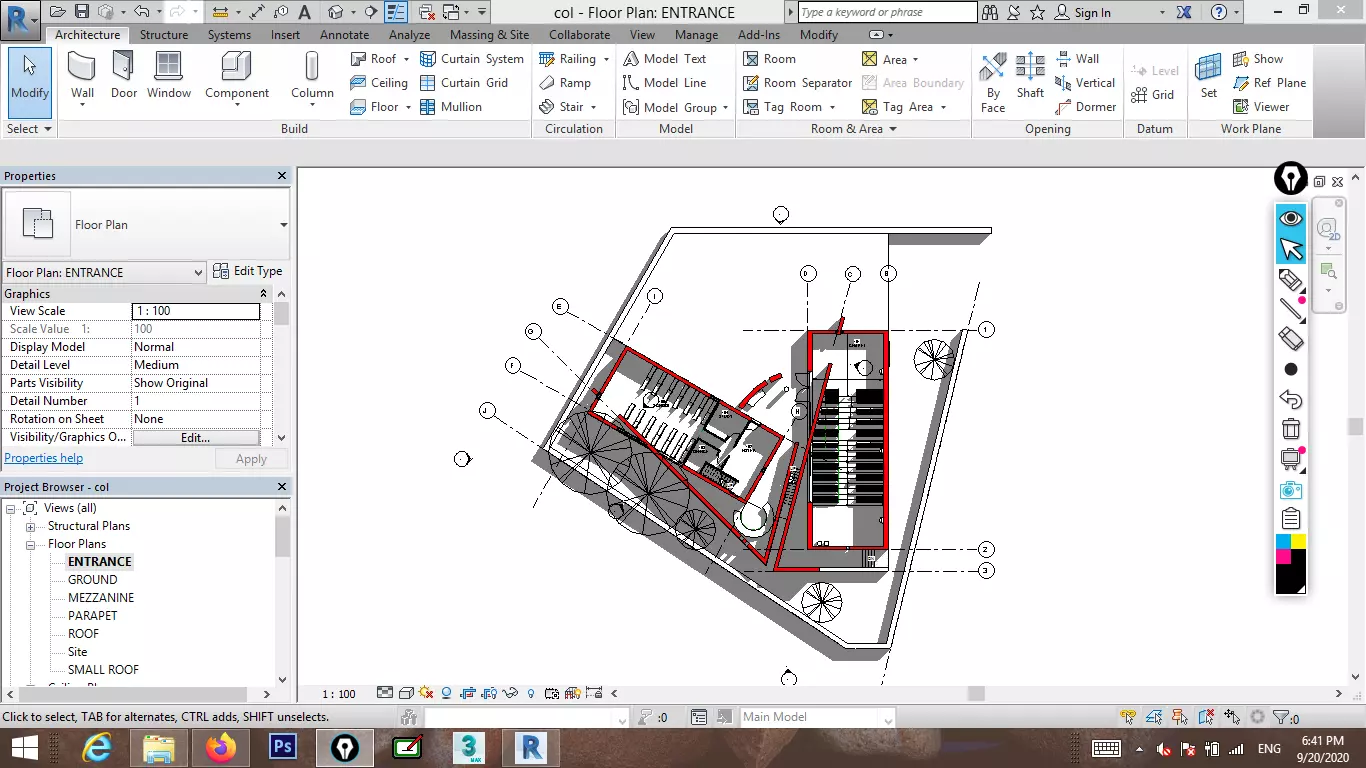This screenshot has height=768, width=1366.
Task: Click the Open icon in Quick Access toolbar
Action: pos(57,12)
